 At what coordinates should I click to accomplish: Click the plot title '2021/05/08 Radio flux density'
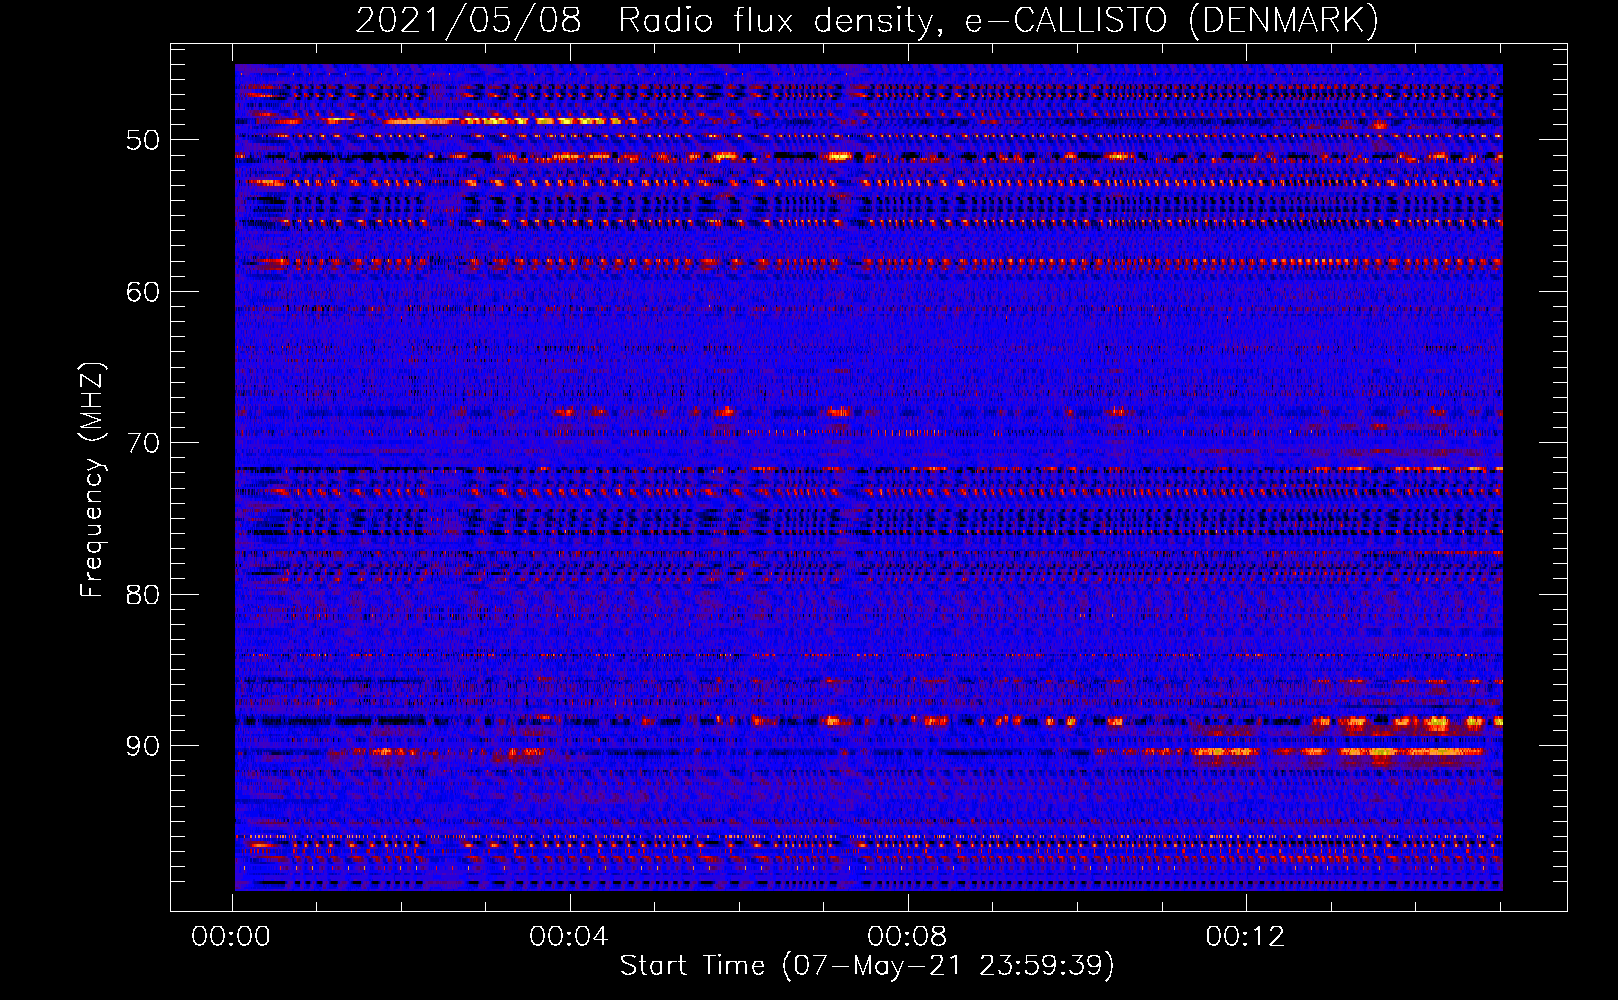648,21
